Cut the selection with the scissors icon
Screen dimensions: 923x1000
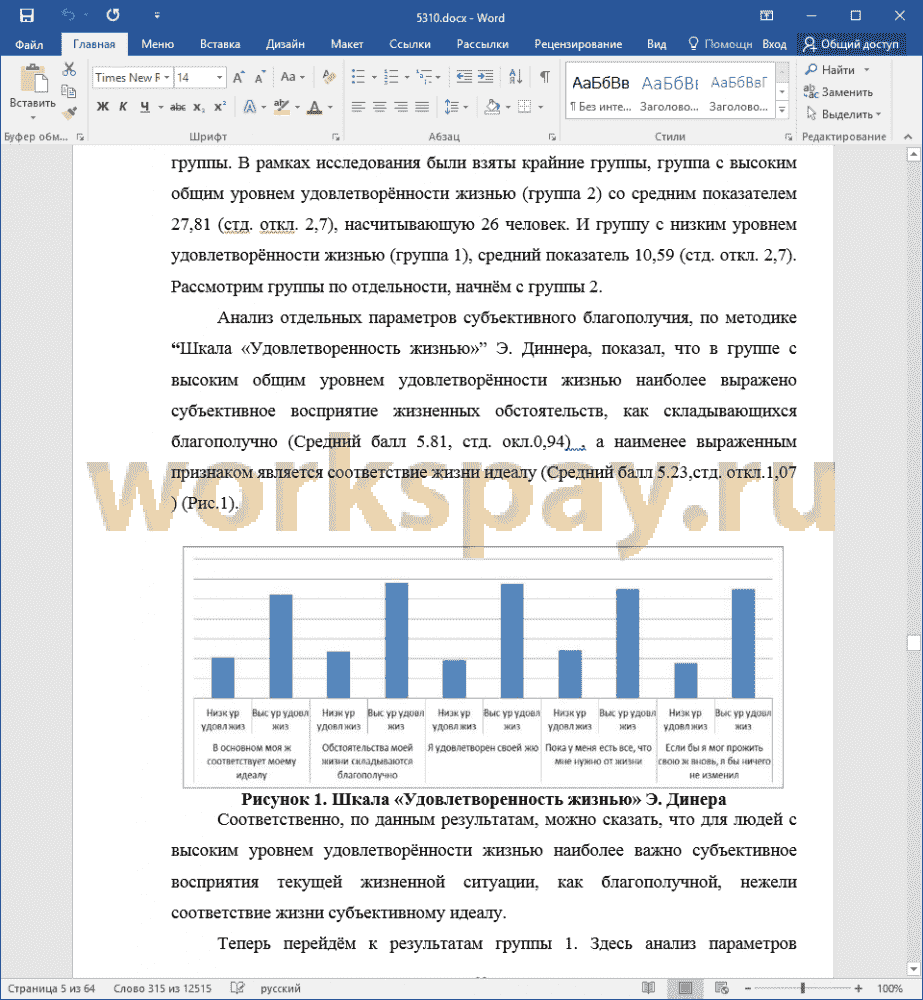click(69, 69)
